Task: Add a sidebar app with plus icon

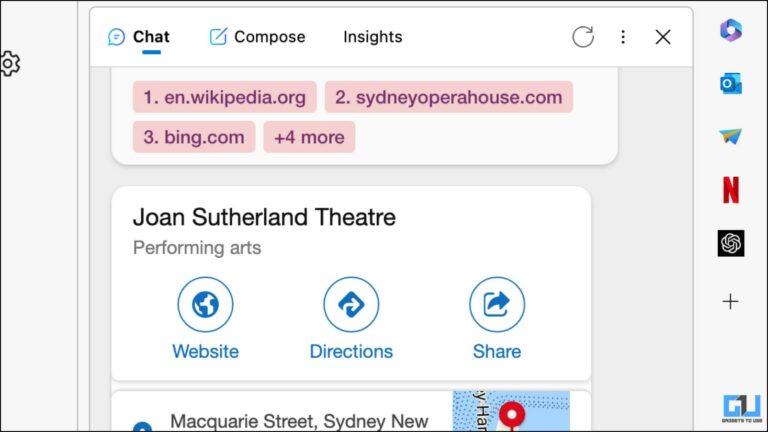Action: click(x=731, y=301)
